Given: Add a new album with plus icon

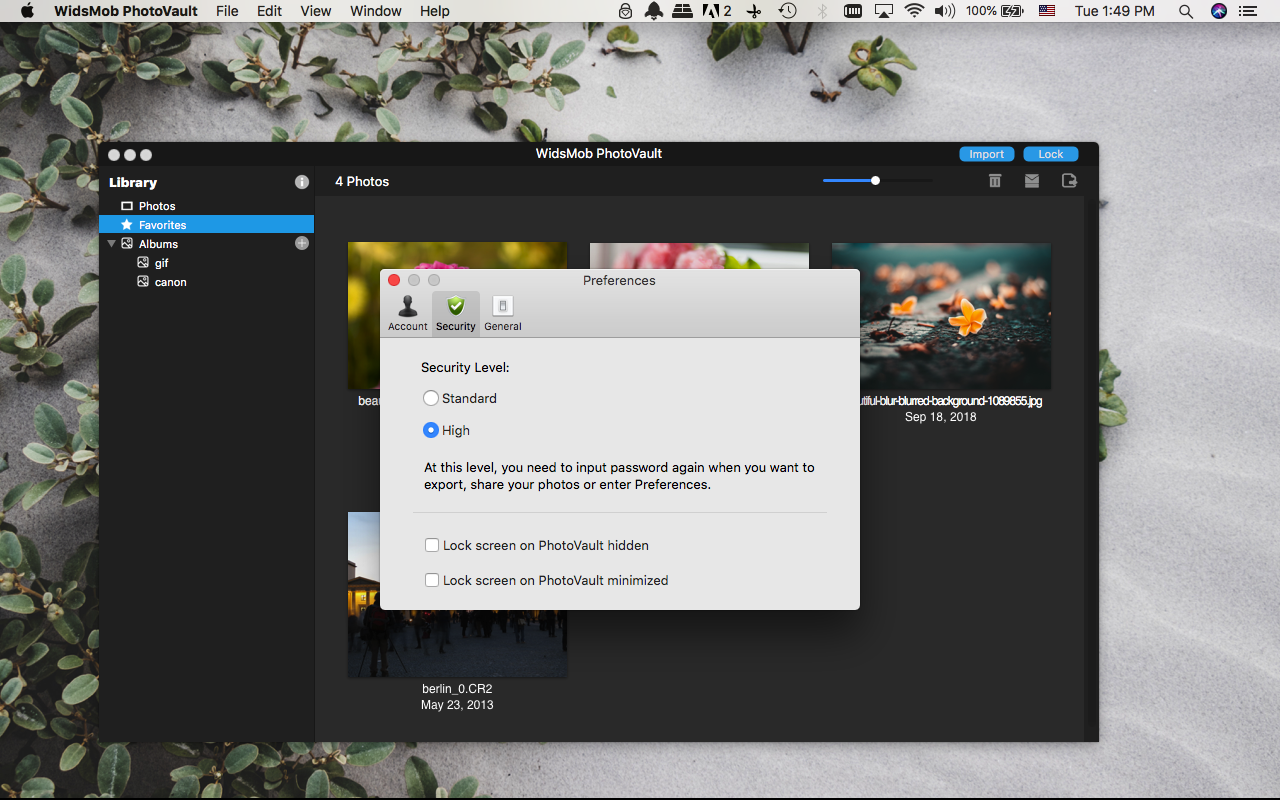Looking at the screenshot, I should coord(302,243).
